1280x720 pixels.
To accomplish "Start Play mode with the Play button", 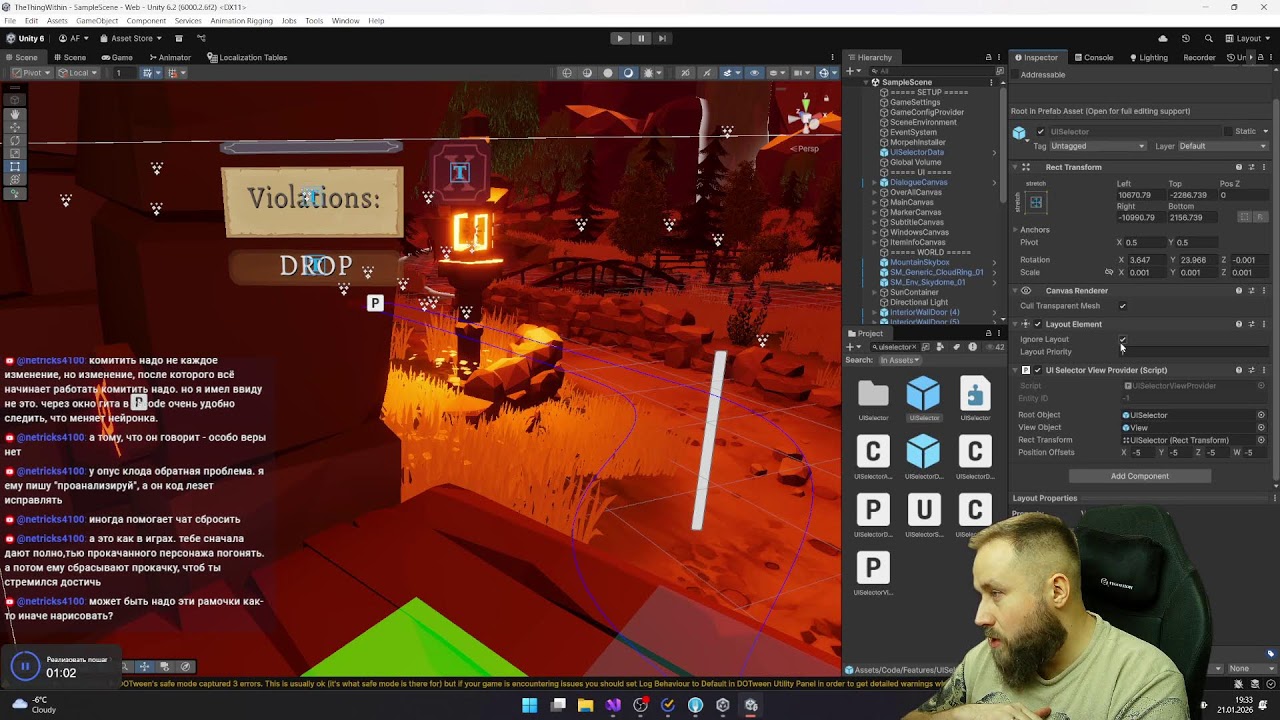I will coord(620,38).
